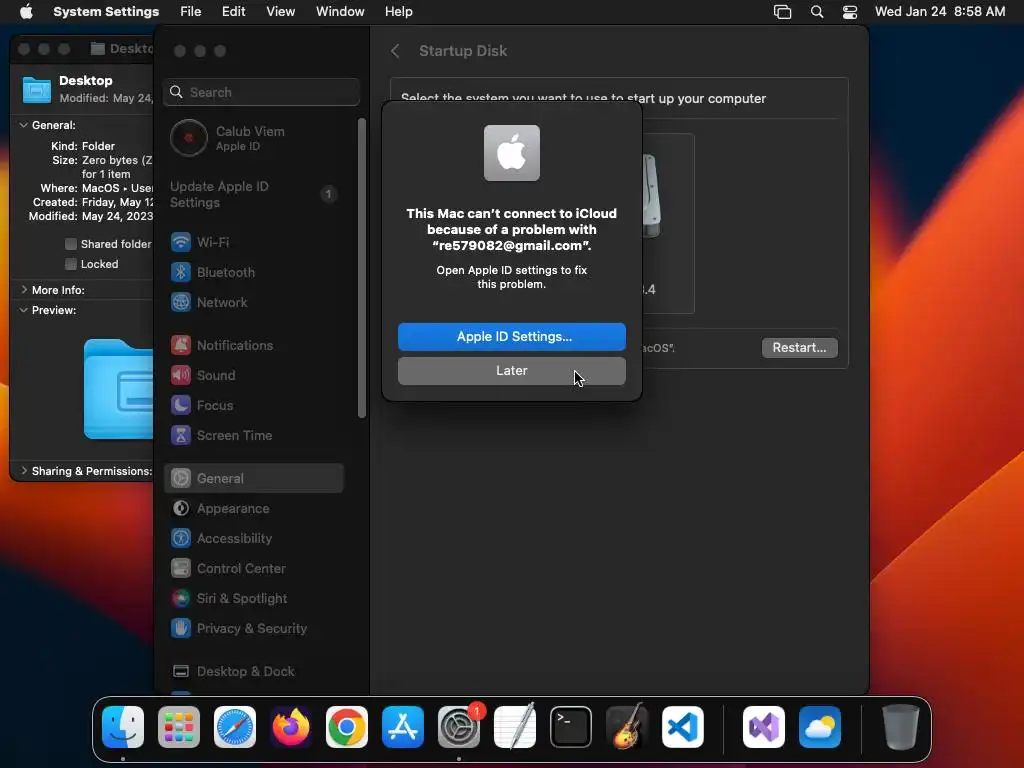Open Spotlight search in menu bar
Image resolution: width=1024 pixels, height=768 pixels.
tap(816, 12)
